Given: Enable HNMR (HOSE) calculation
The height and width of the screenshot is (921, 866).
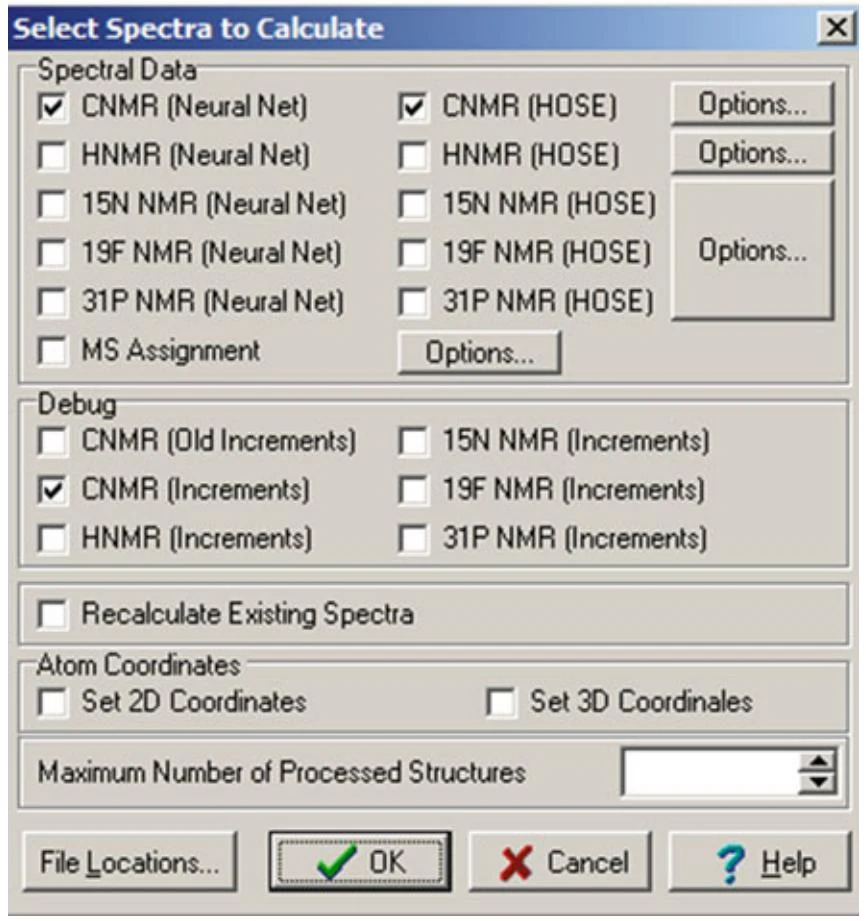Looking at the screenshot, I should [x=413, y=156].
